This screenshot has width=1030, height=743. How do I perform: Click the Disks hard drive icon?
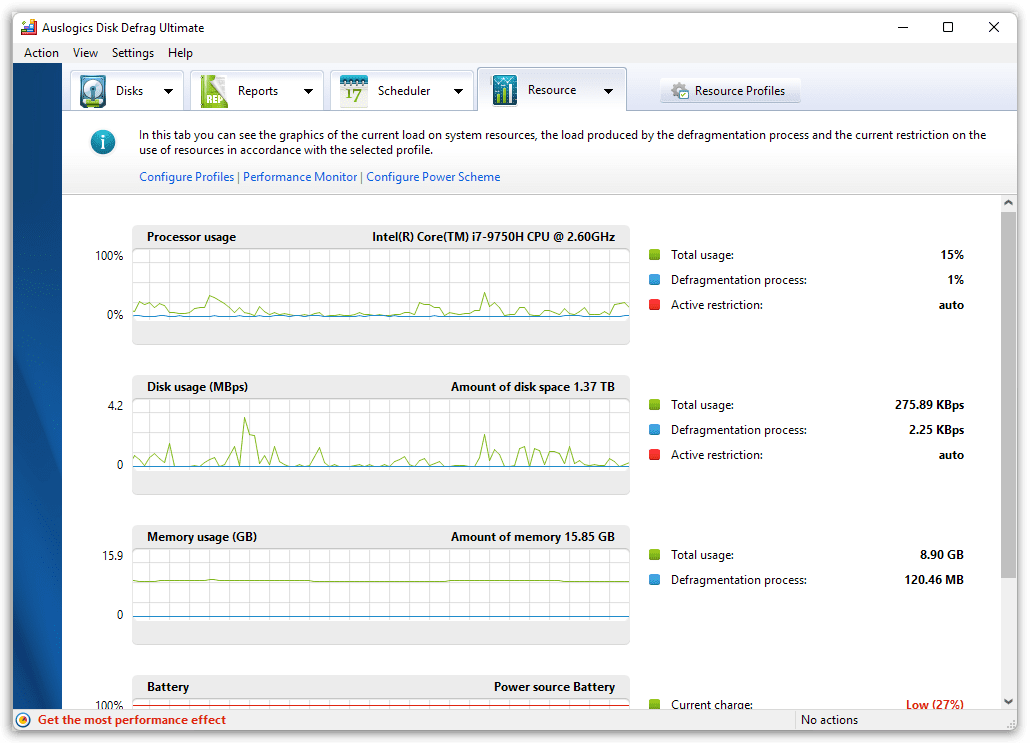click(x=93, y=91)
